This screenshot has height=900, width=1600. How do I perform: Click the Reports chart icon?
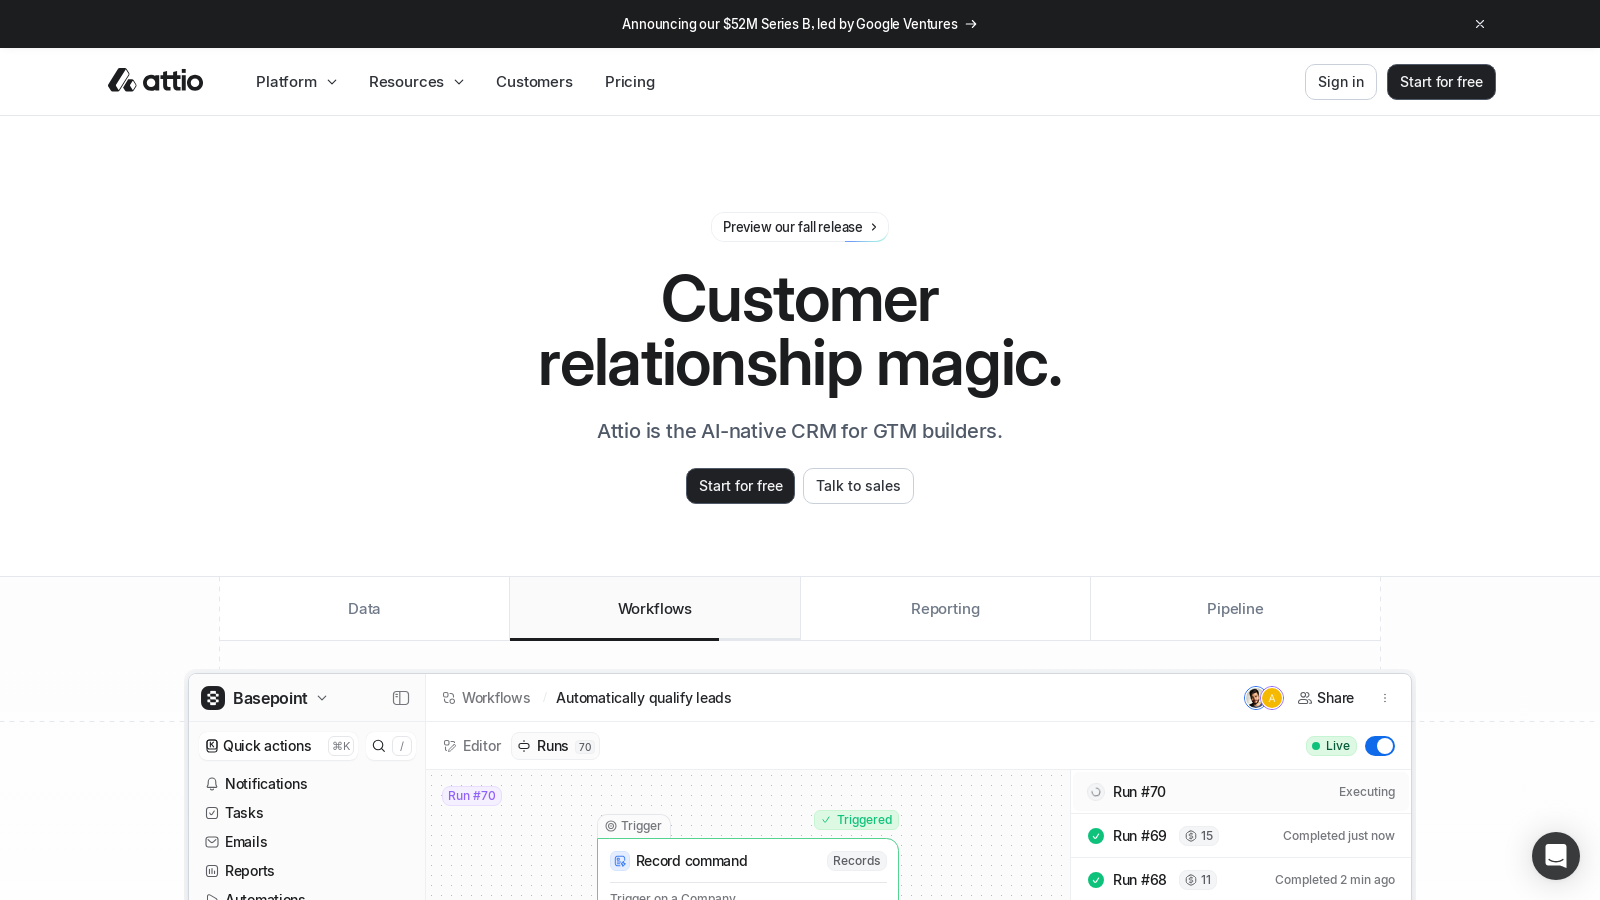(212, 871)
